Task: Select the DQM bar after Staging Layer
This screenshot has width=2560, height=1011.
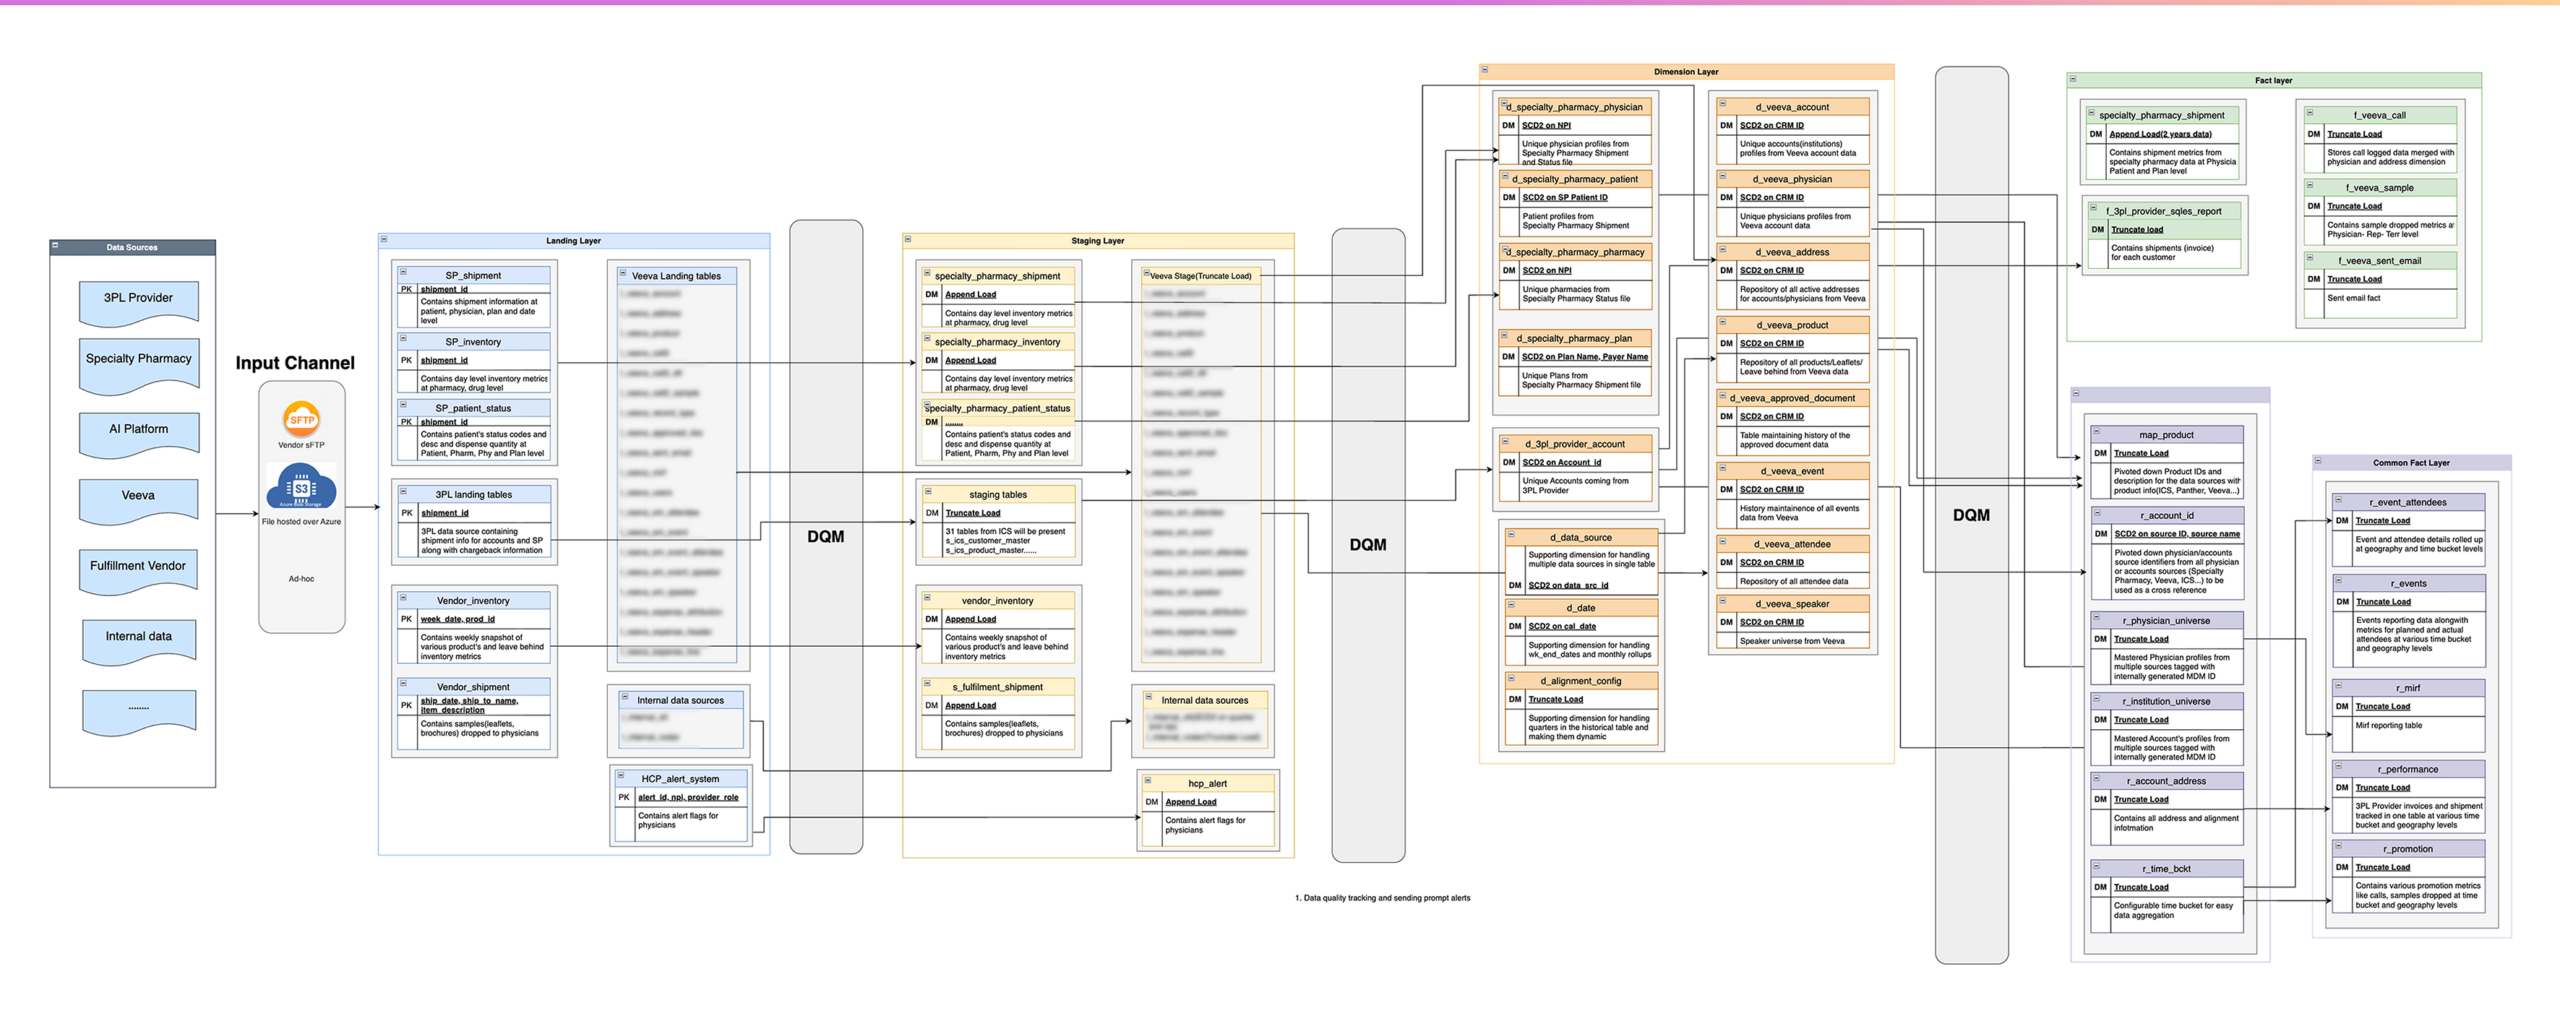Action: click(1368, 544)
